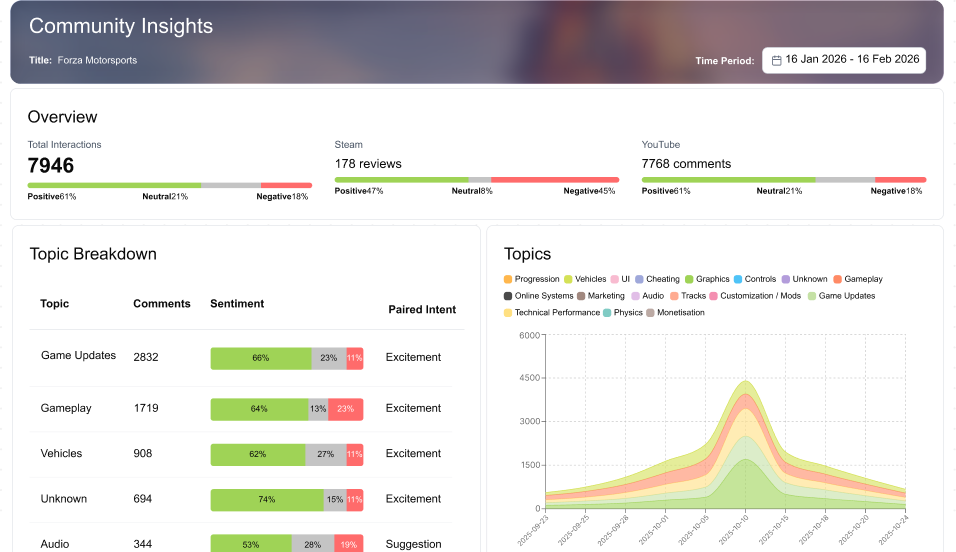Click the calendar icon in the date picker
956x552 pixels.
click(776, 60)
